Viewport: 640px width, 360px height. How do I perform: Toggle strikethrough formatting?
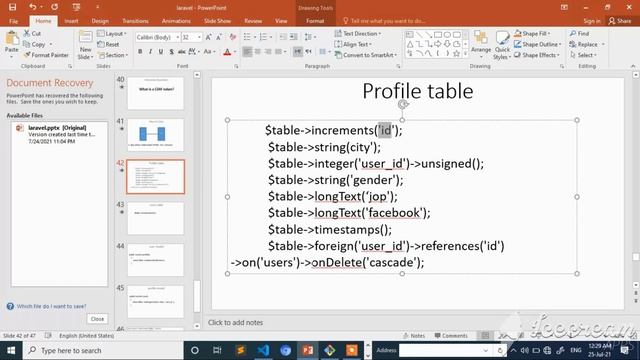coord(182,52)
